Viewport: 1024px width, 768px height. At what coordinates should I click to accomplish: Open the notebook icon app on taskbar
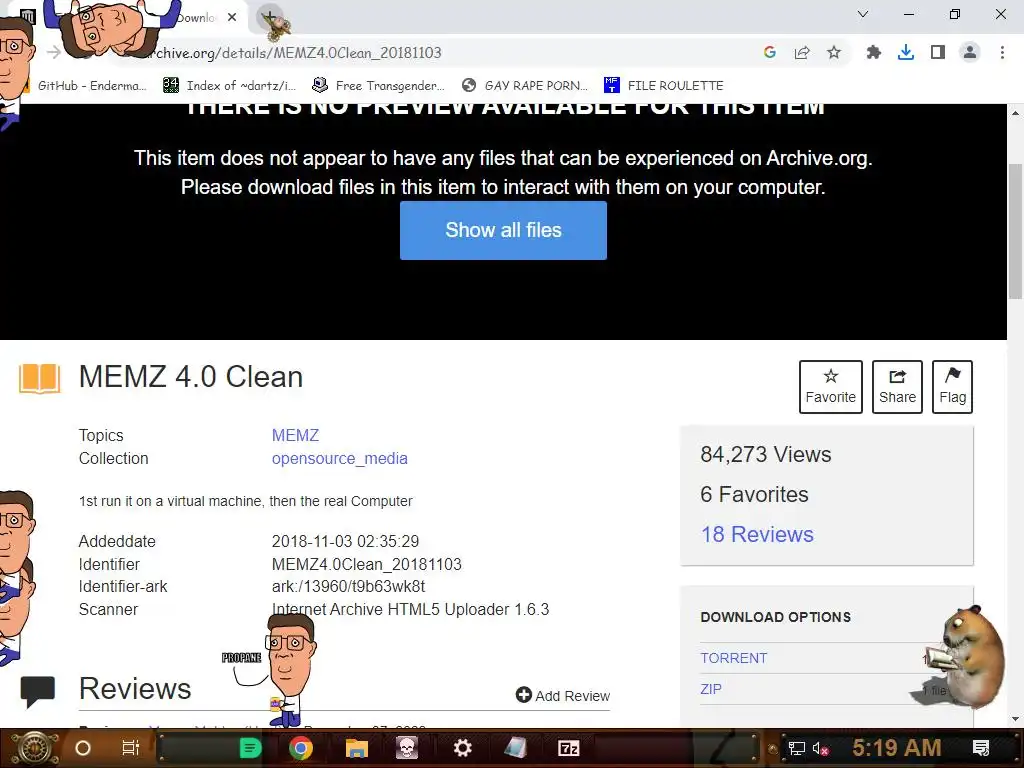click(515, 748)
